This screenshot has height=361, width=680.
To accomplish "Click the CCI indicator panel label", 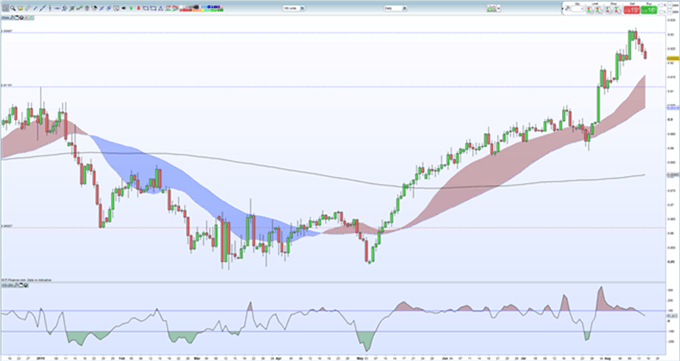I will [8, 285].
